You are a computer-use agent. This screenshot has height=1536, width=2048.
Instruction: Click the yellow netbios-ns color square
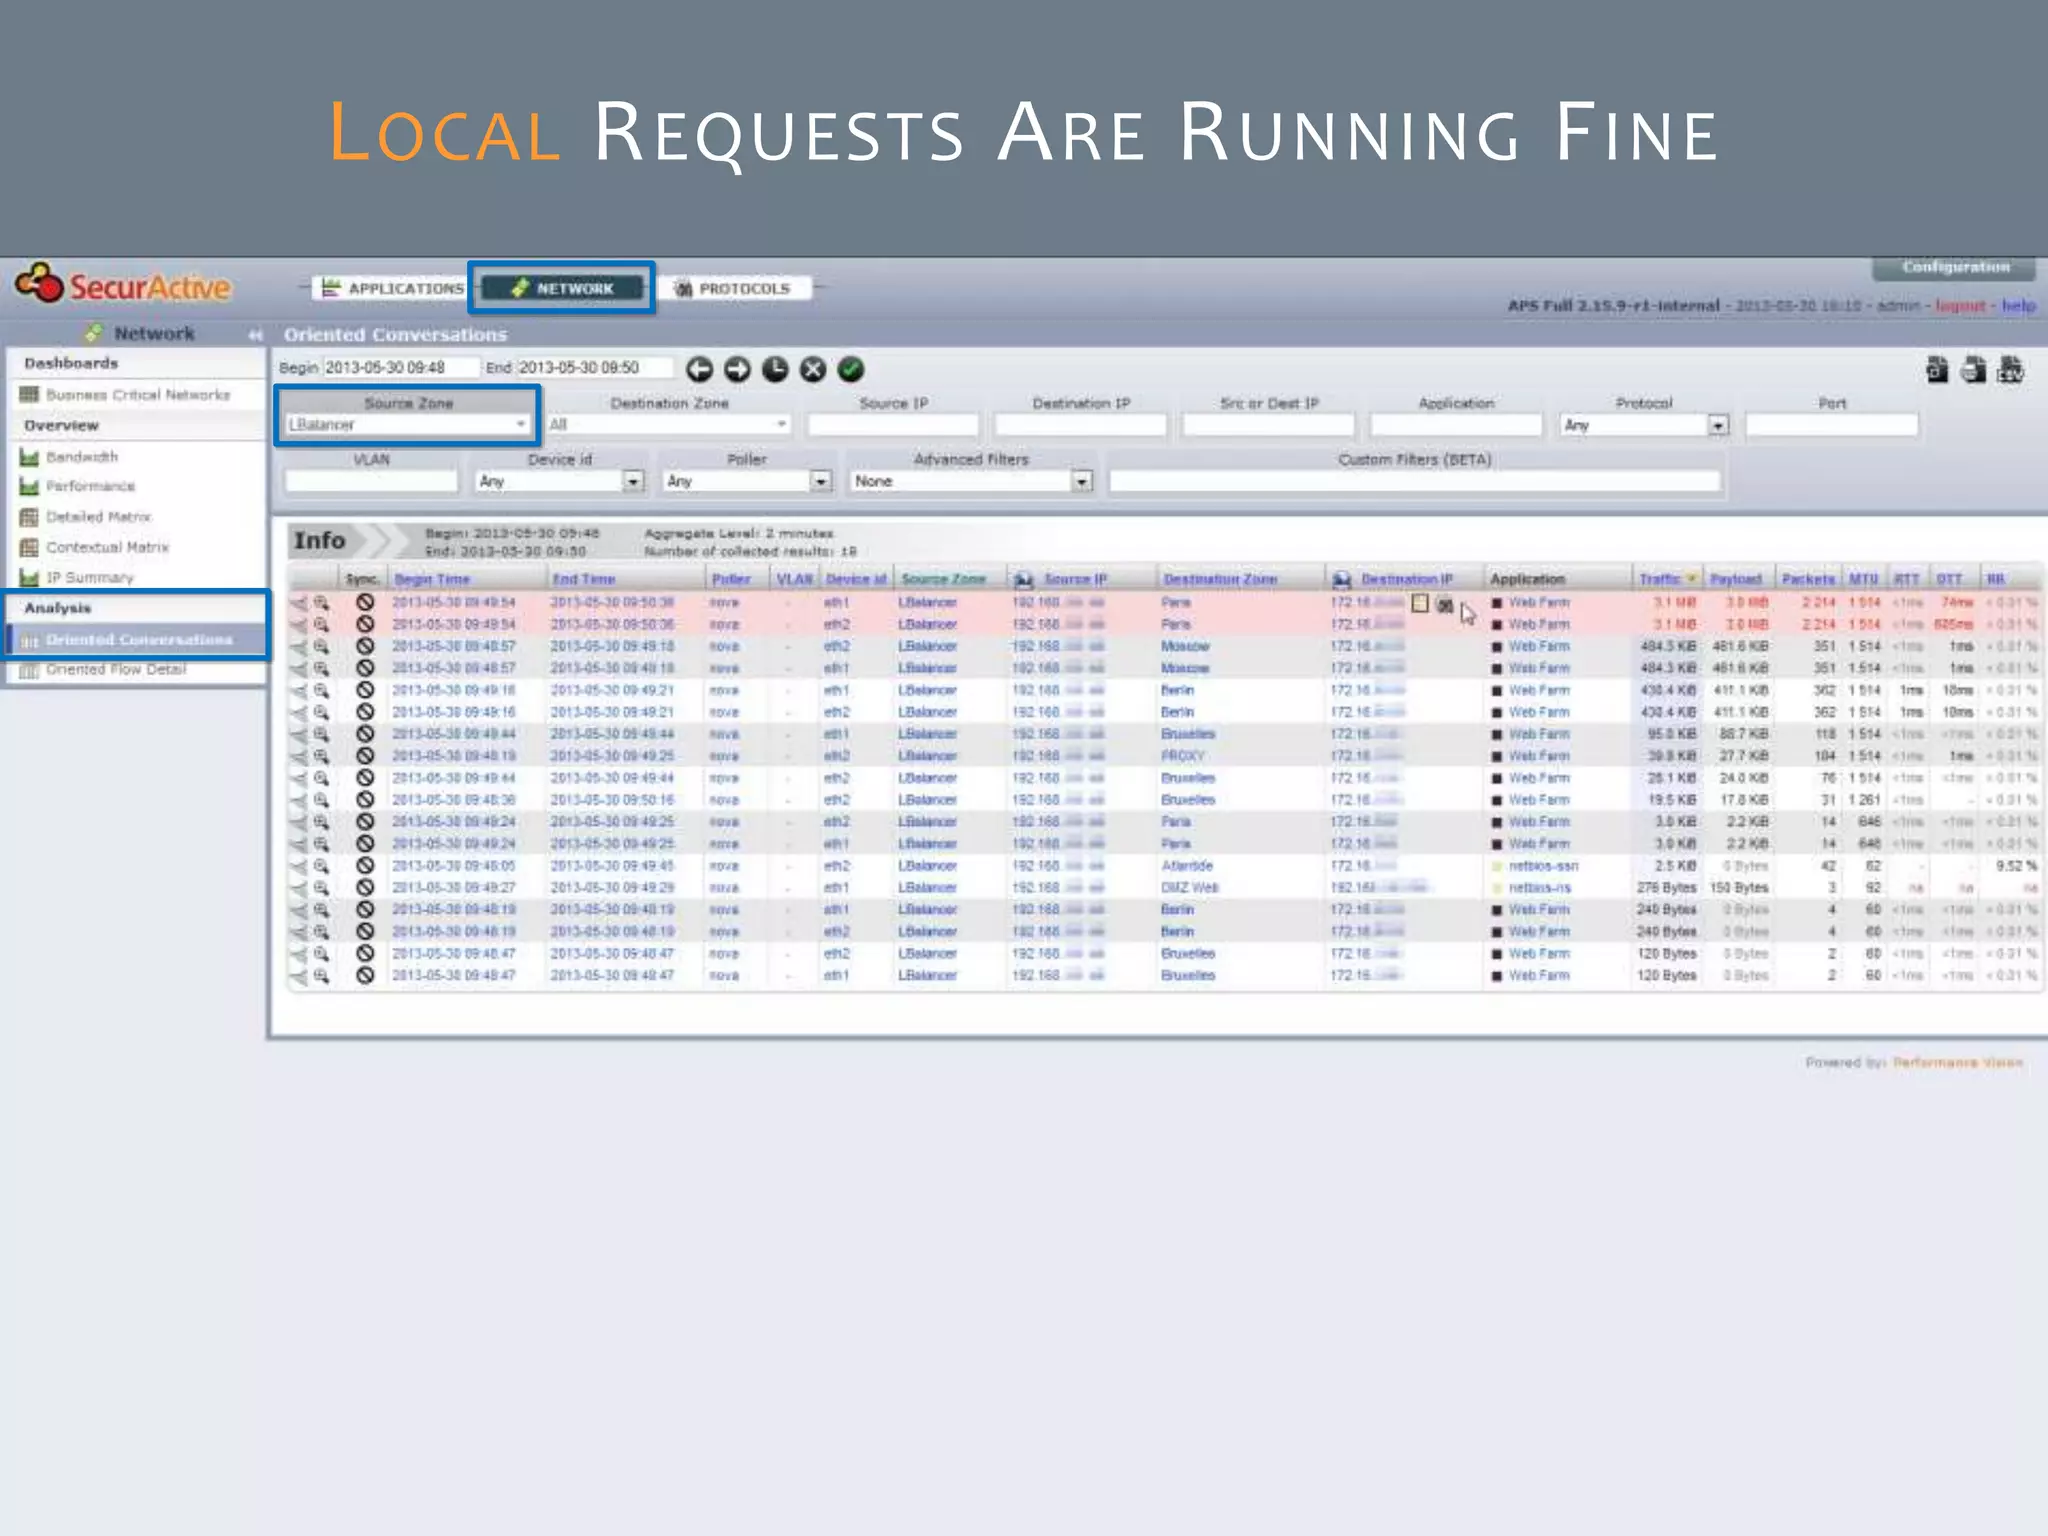1497,889
